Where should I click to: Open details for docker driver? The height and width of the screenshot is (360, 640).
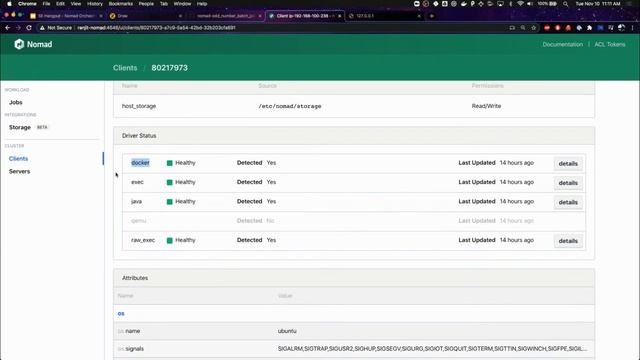568,163
